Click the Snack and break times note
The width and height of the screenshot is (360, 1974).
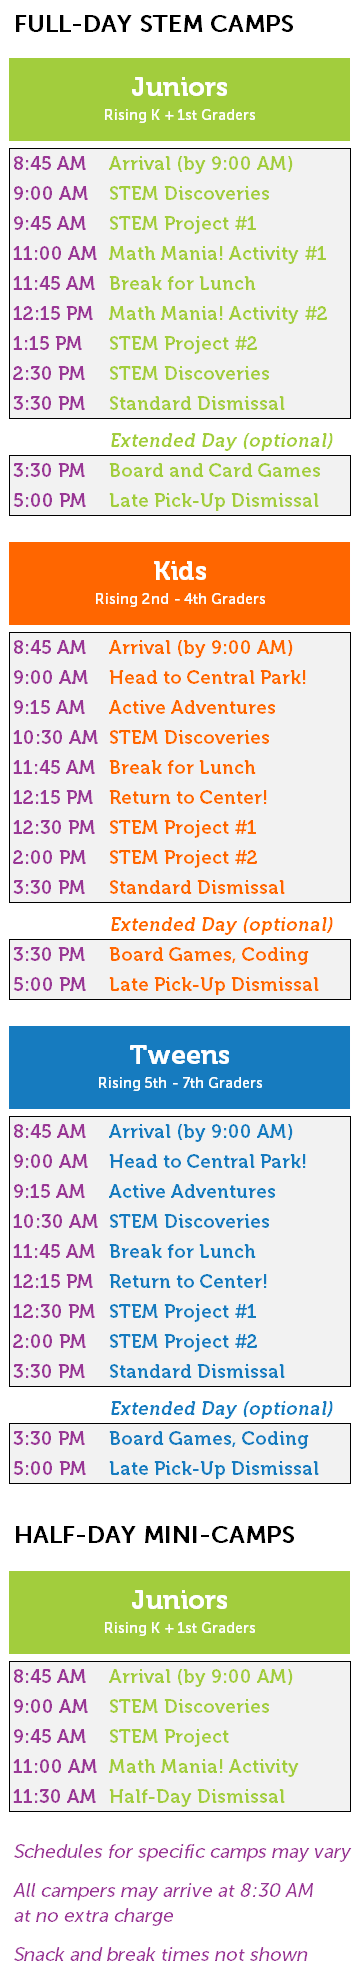(x=161, y=1954)
